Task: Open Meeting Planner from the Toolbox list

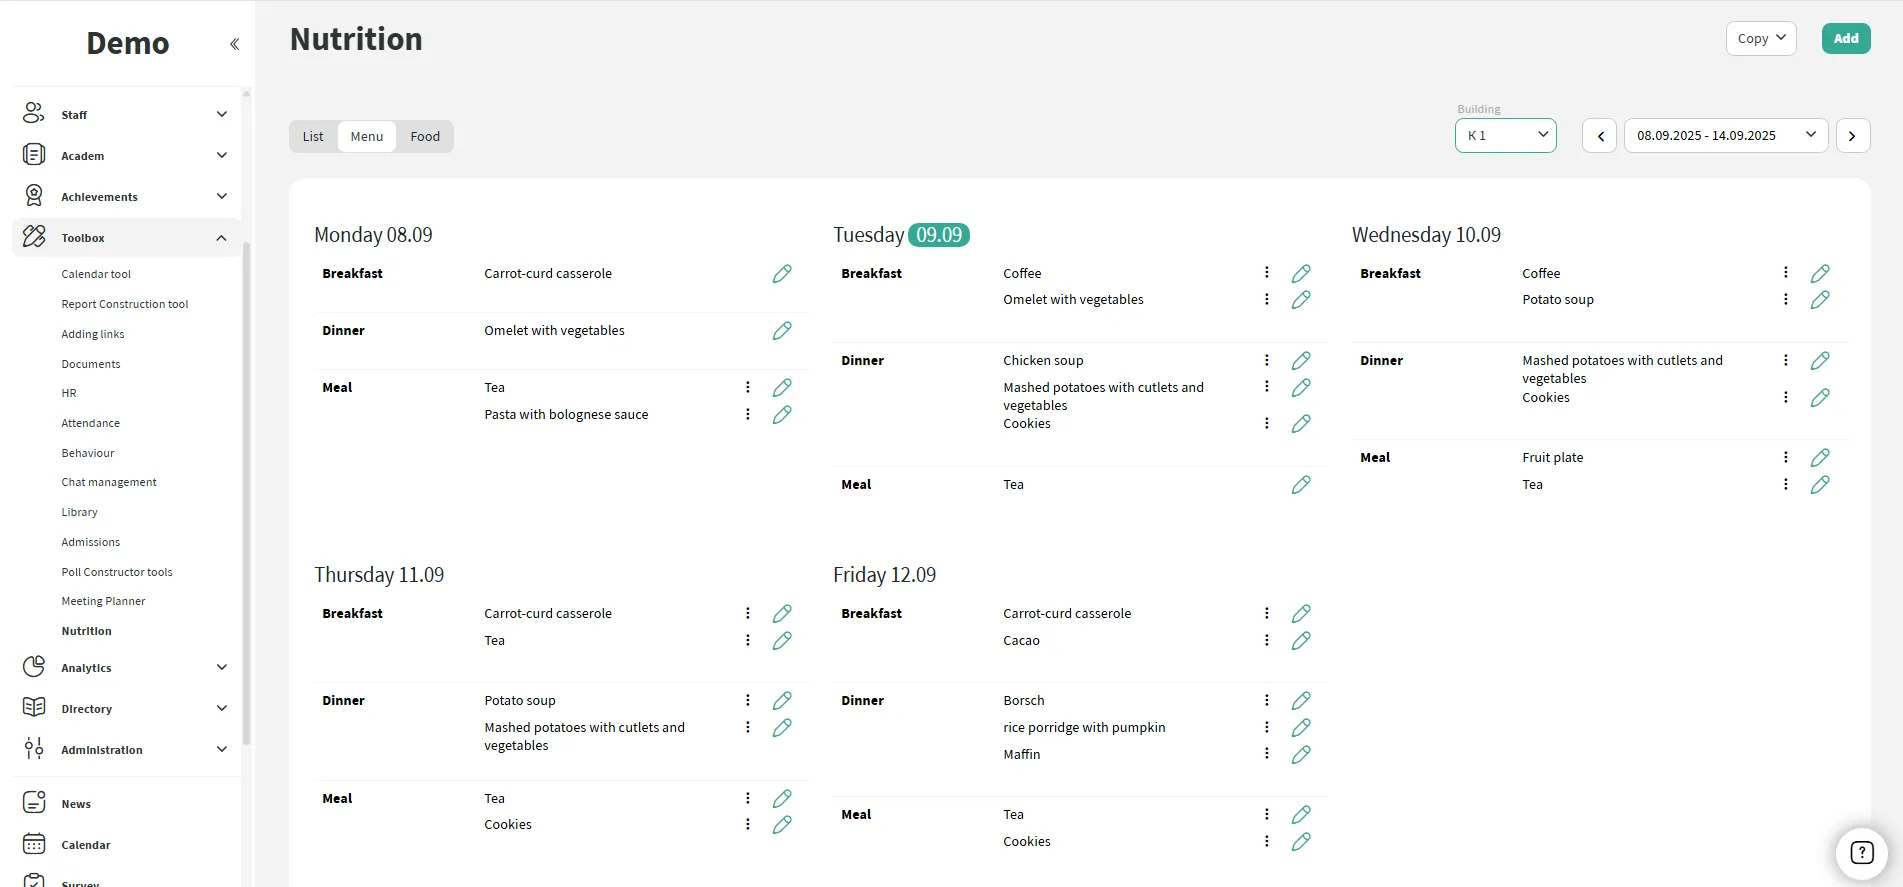Action: [x=103, y=601]
